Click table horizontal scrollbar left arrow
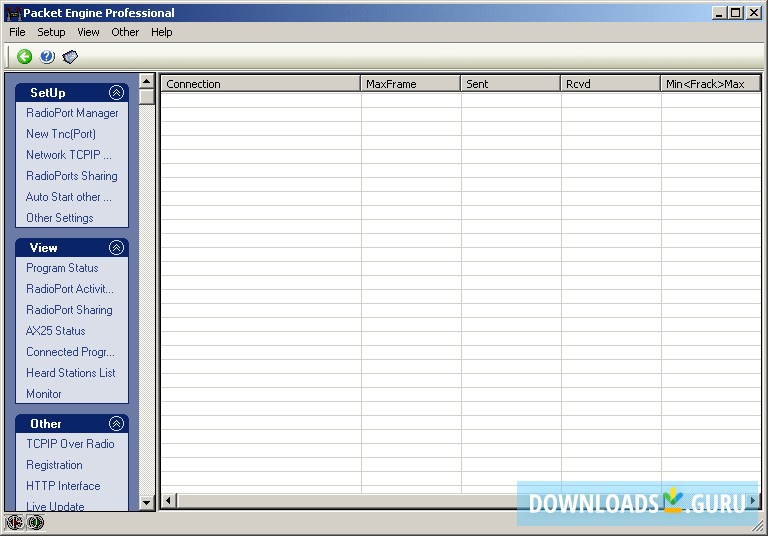The image size is (768, 536). pyautogui.click(x=169, y=501)
